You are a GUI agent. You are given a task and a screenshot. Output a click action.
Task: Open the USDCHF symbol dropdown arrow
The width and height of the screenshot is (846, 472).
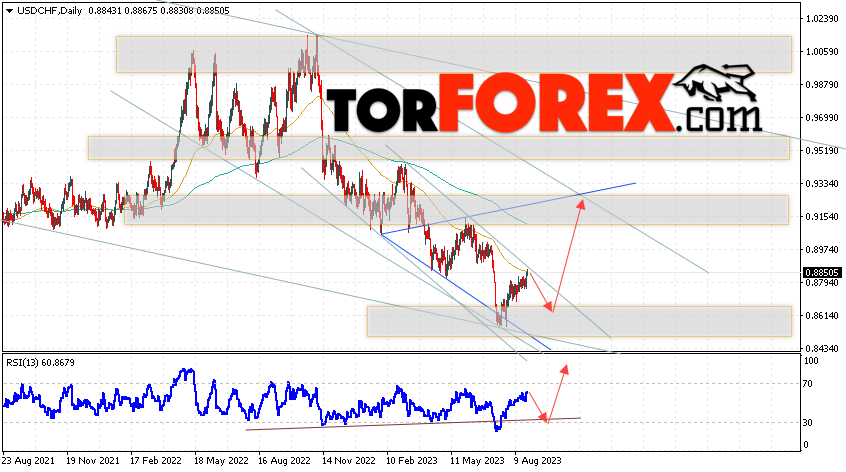pyautogui.click(x=9, y=11)
